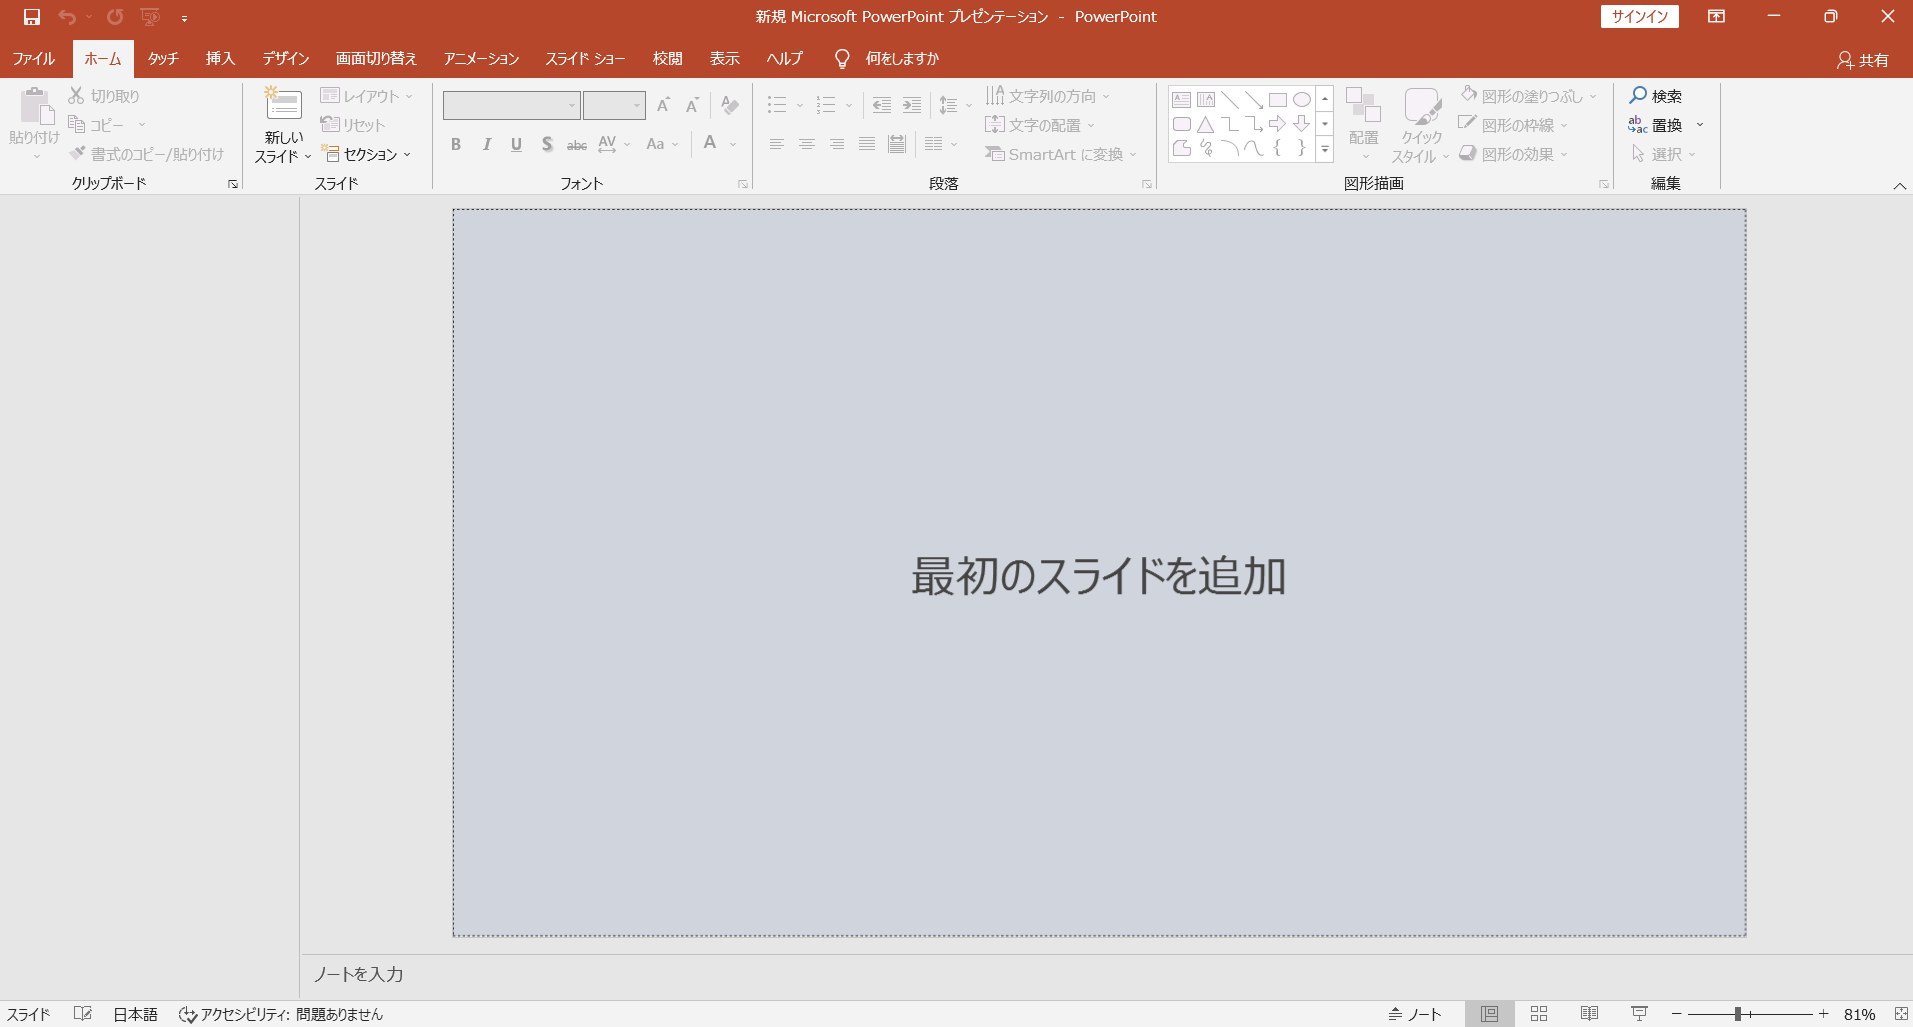Click the empty slide area to add first slide
Screen dimensions: 1913x1027
coord(1098,573)
